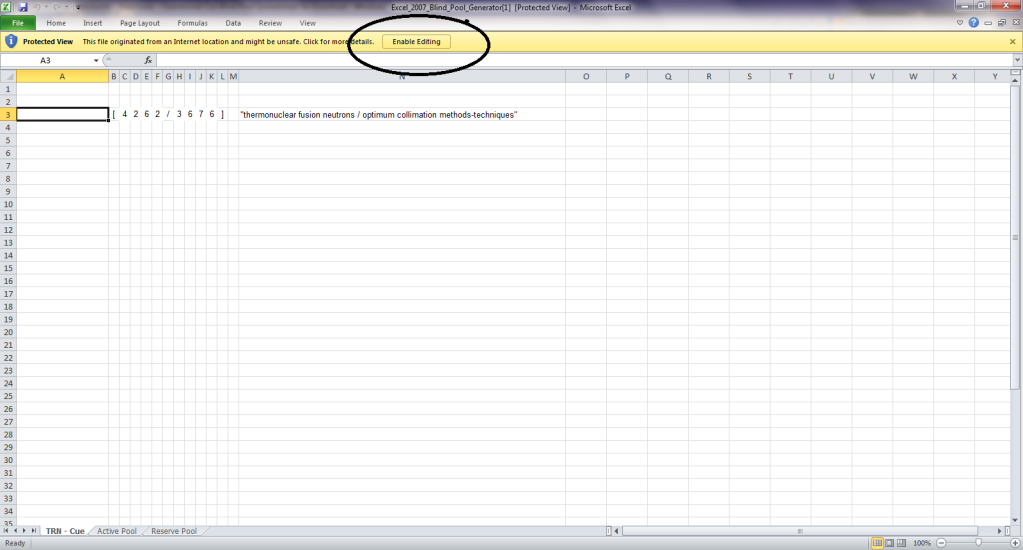Minimize the workbook window inside Excel
1023x550 pixels.
click(988, 23)
